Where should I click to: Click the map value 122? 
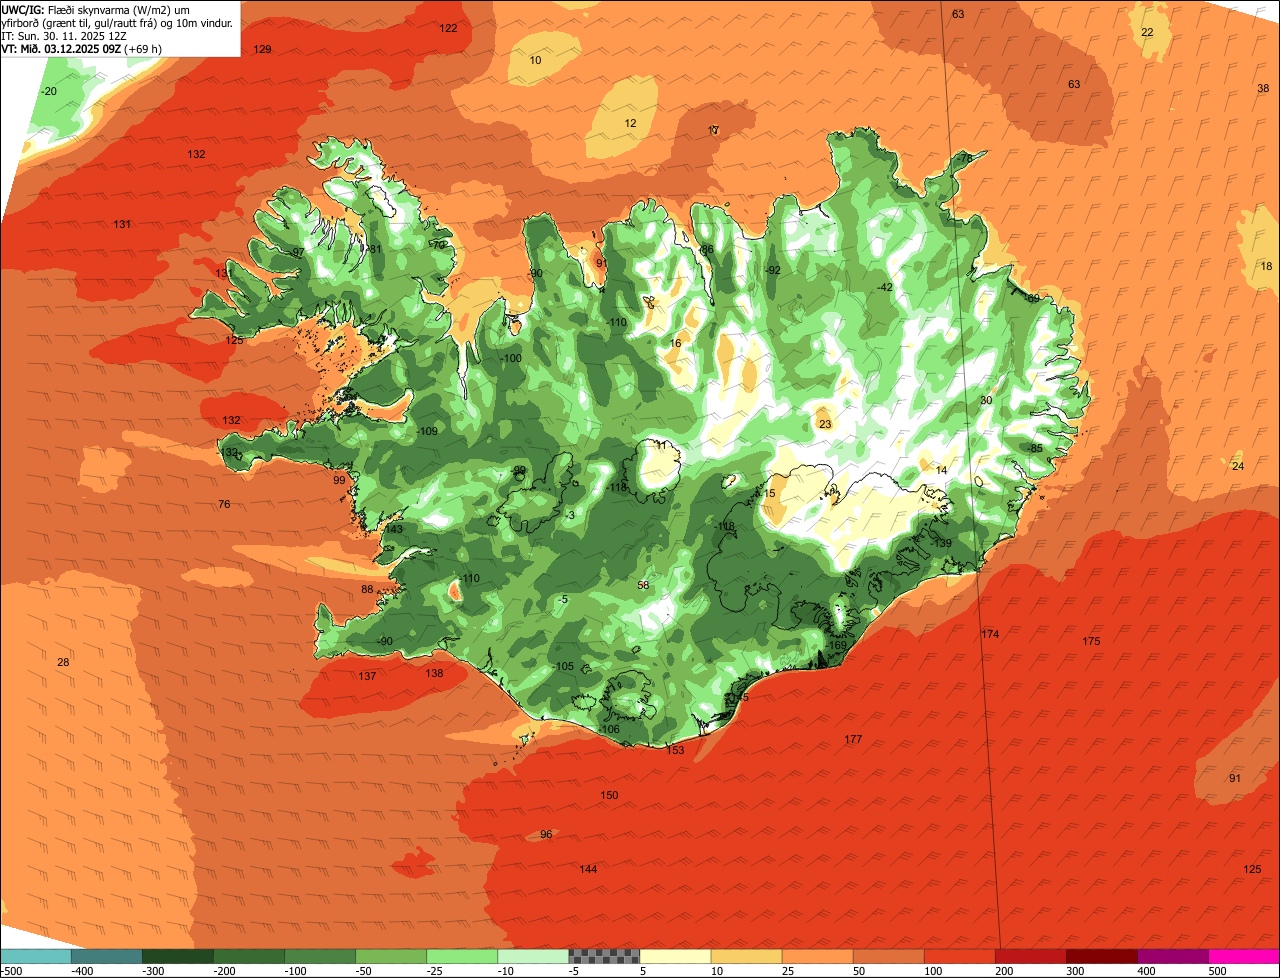(448, 28)
